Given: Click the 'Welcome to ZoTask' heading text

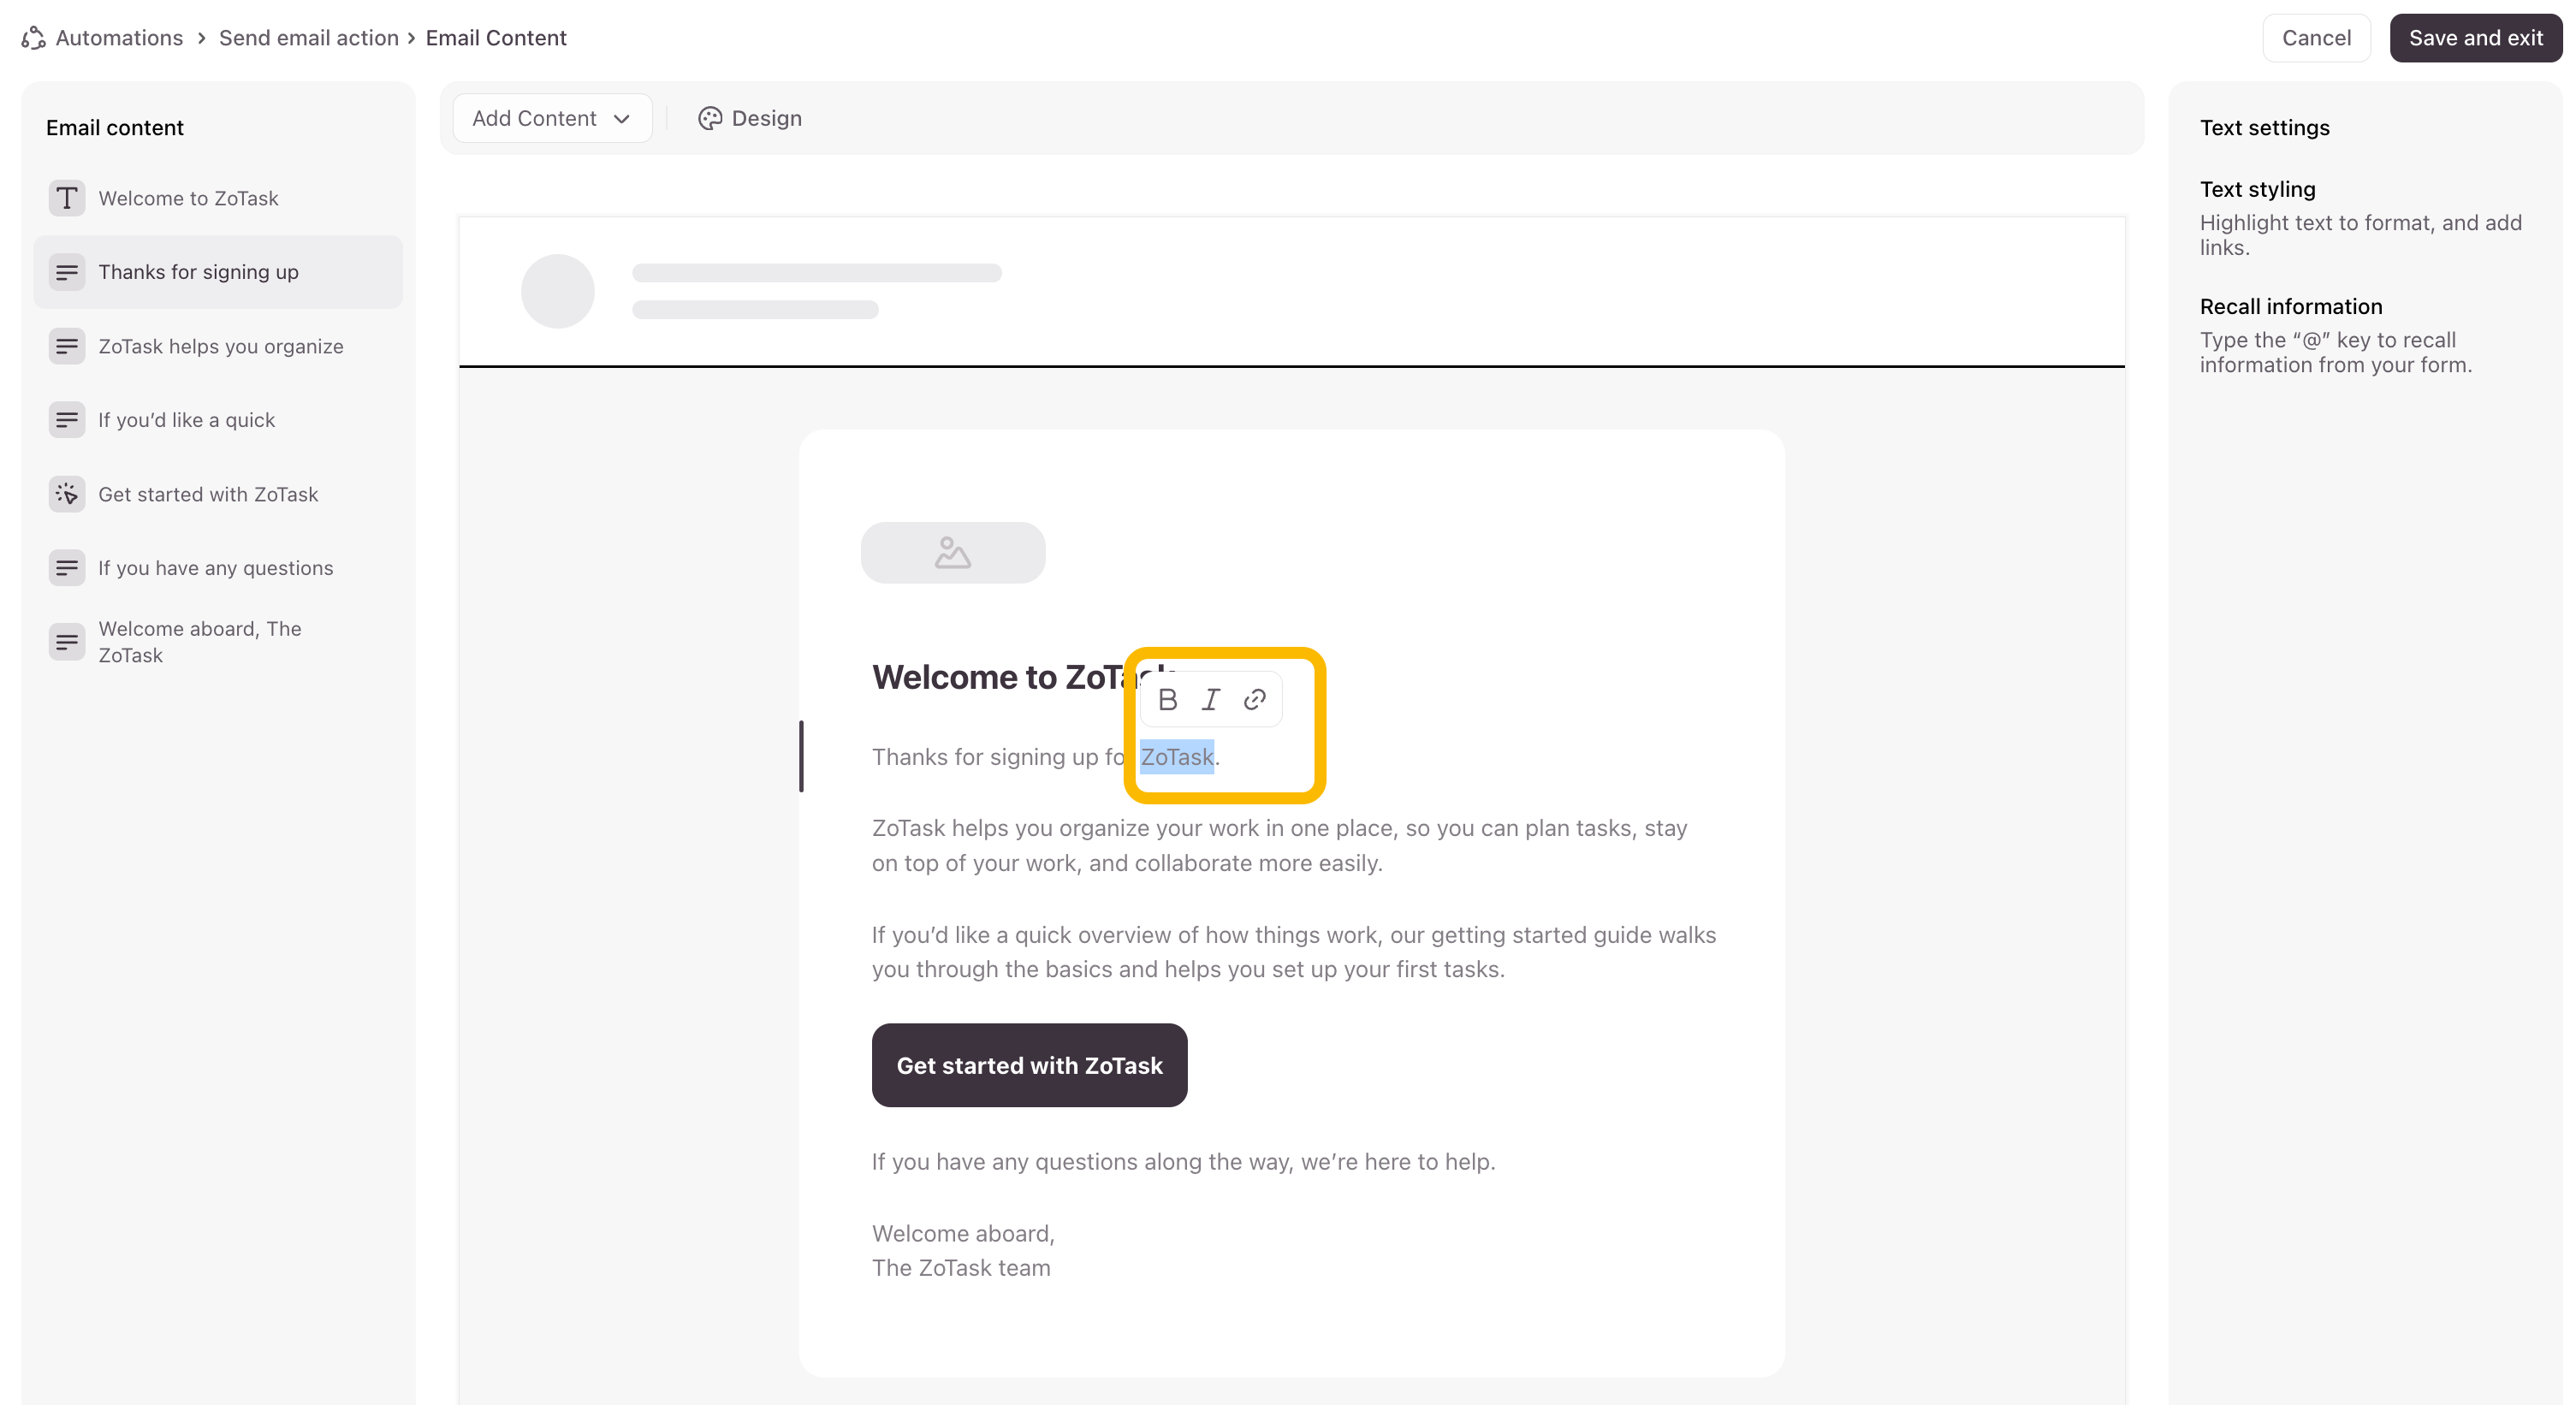Looking at the screenshot, I should (1000, 677).
